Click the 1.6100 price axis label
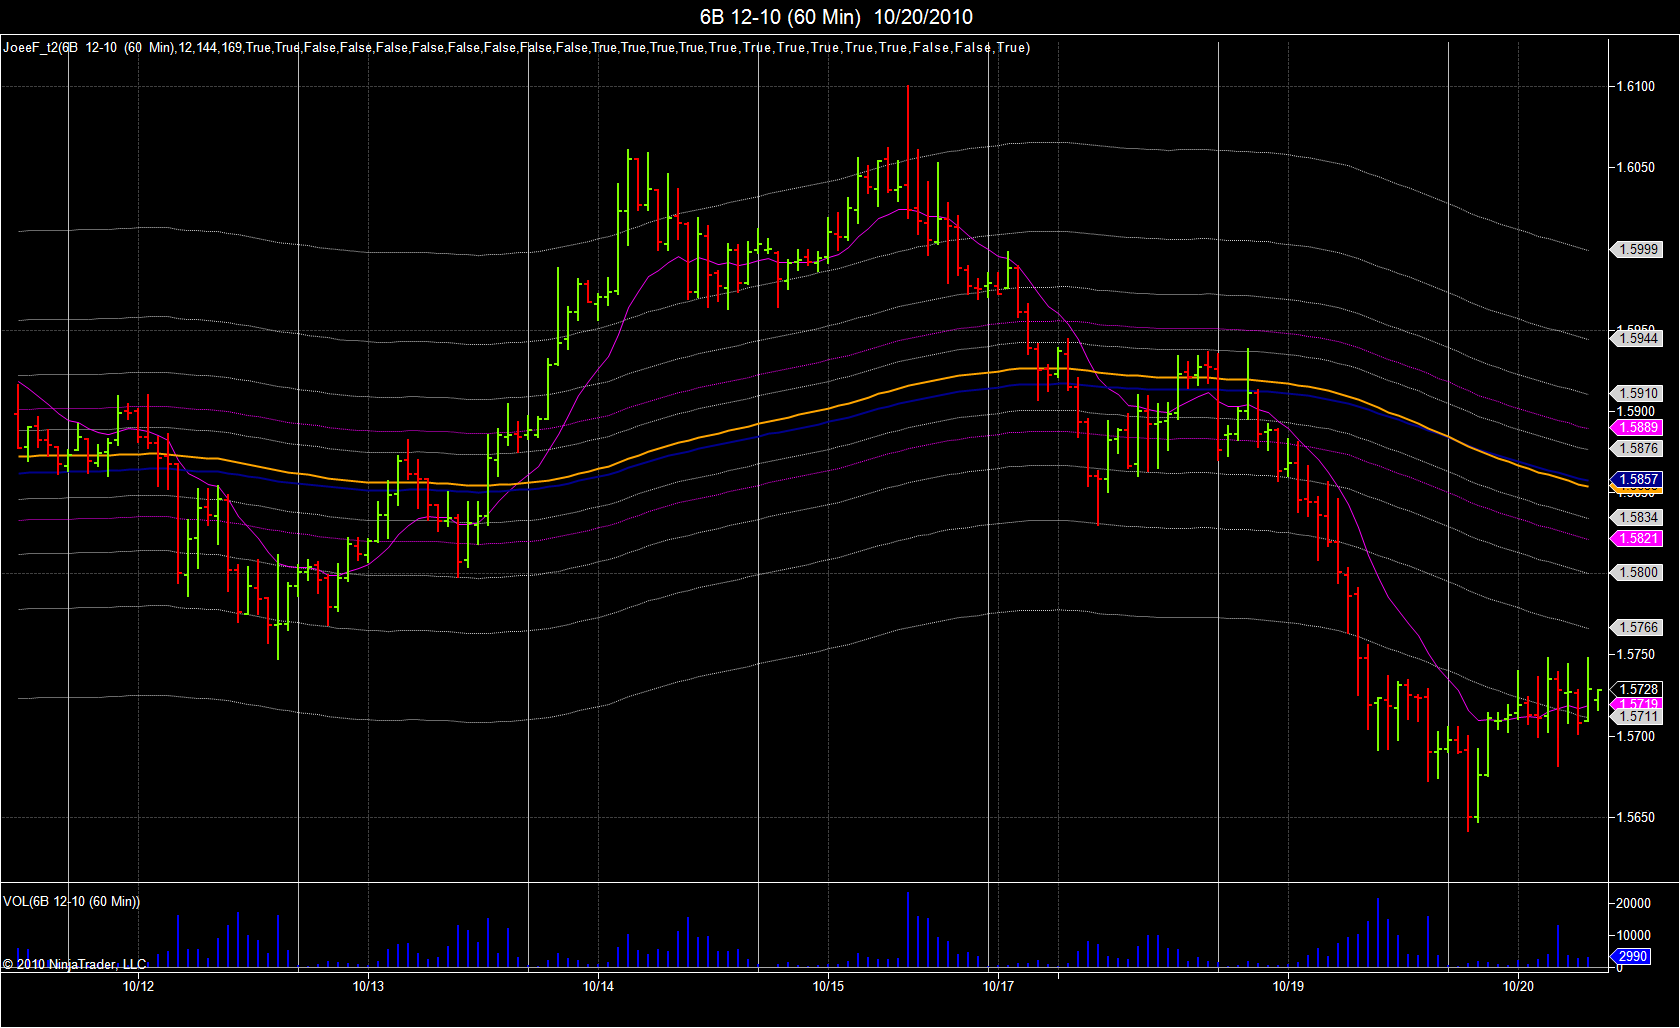 coord(1636,86)
